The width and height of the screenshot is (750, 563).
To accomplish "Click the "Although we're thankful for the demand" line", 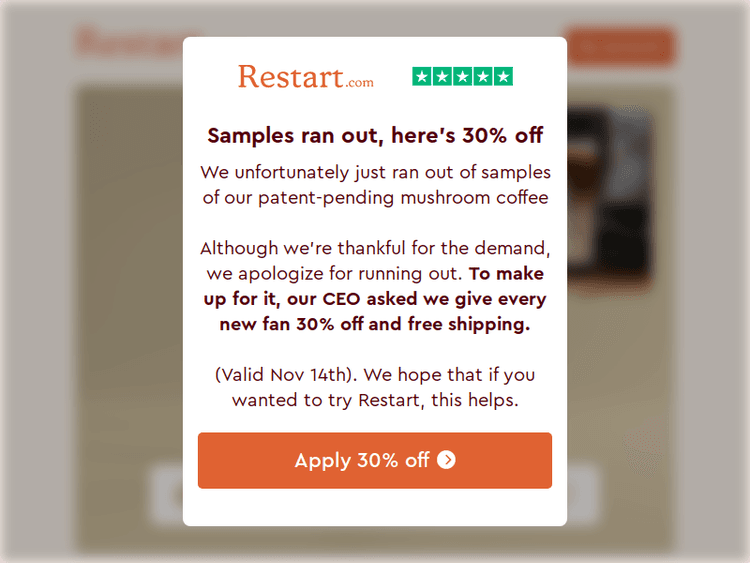I will coord(375,248).
